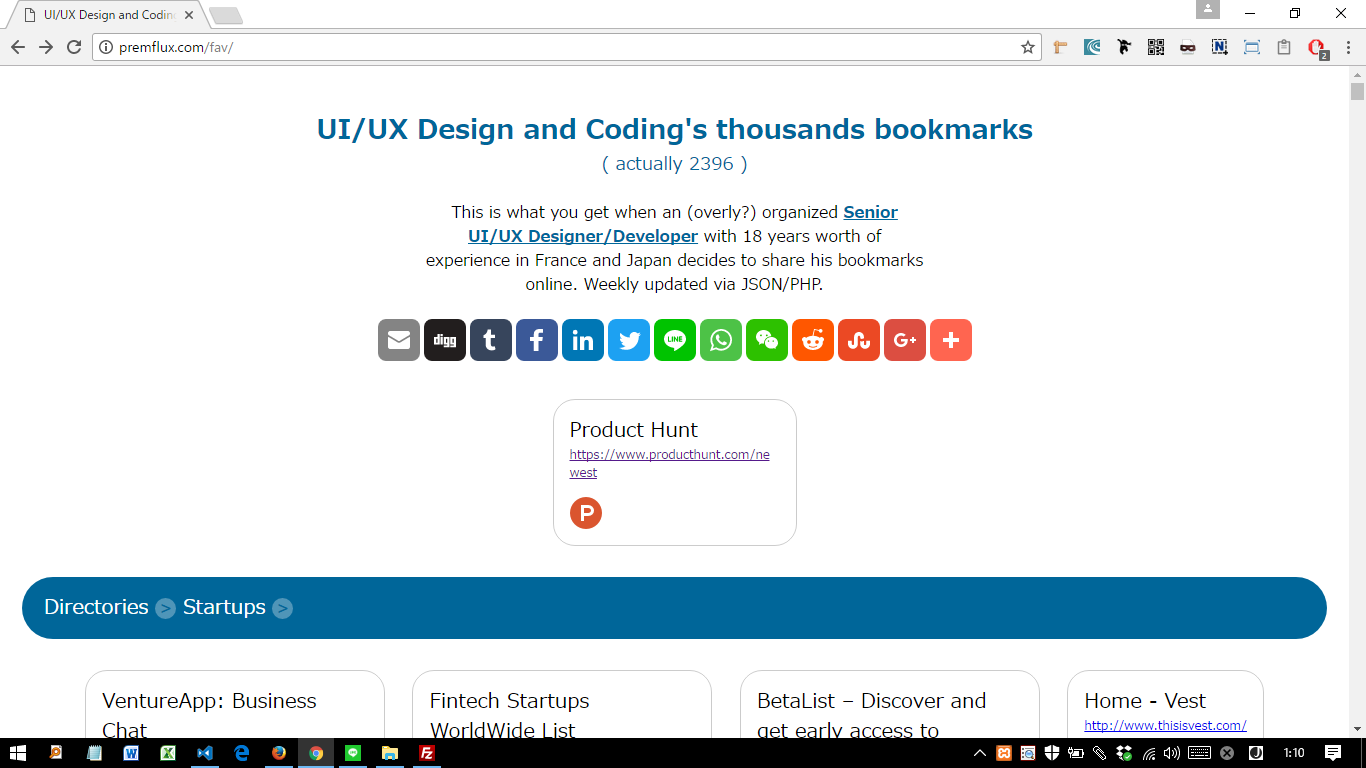Share the page on LinkedIn
This screenshot has height=768, width=1366.
coord(583,340)
